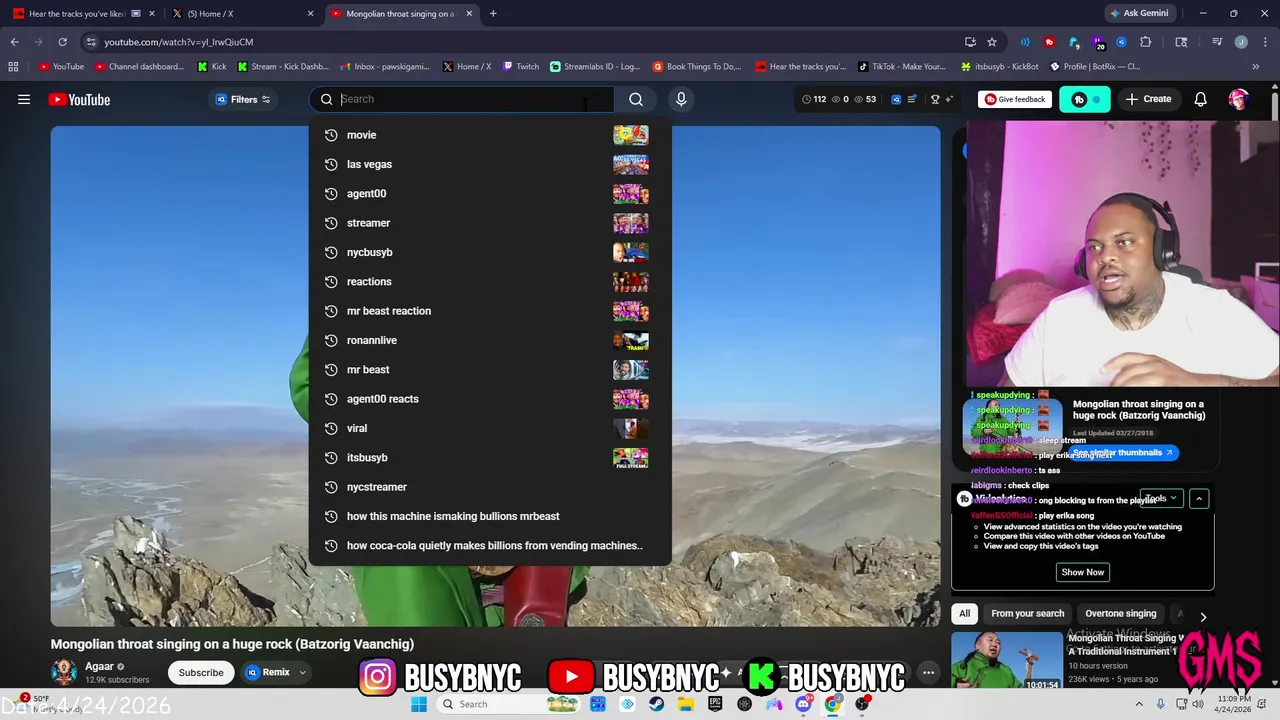
Task: Open the Agaar channel name link
Action: [99, 667]
